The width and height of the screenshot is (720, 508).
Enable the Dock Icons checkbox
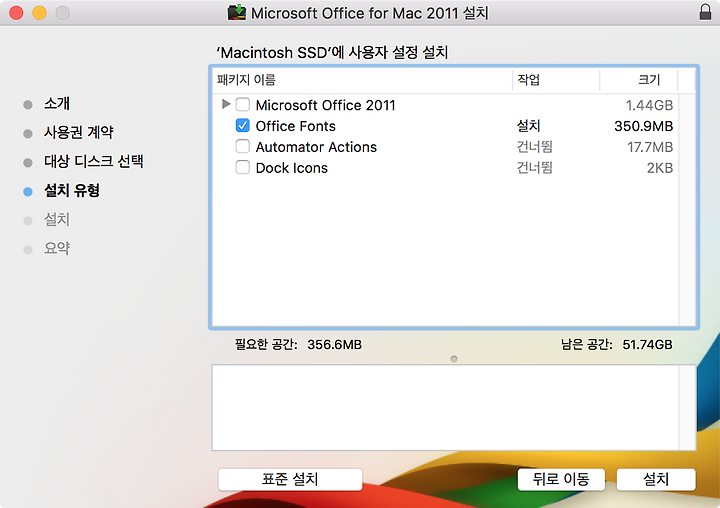pyautogui.click(x=242, y=167)
